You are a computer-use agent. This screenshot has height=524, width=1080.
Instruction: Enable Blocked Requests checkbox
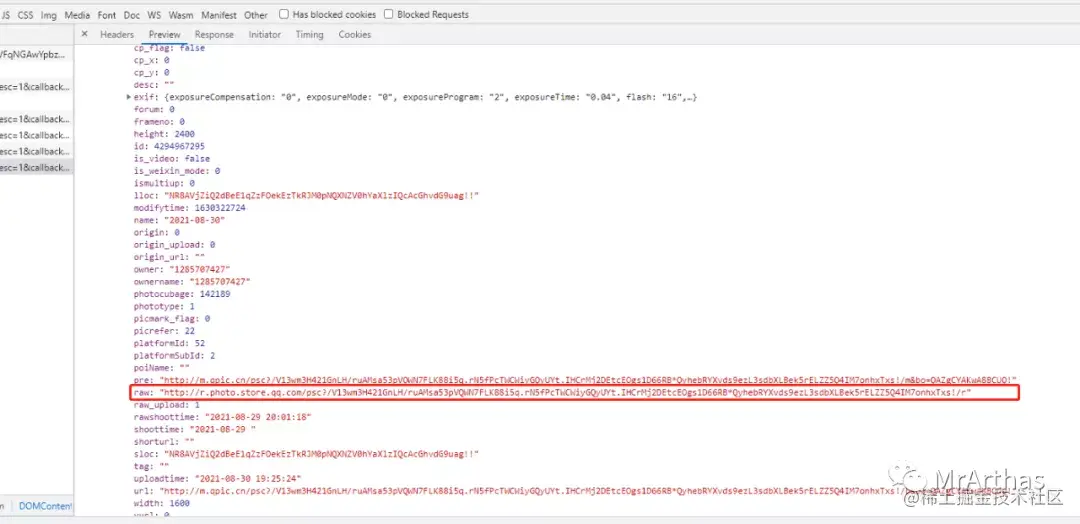click(388, 14)
